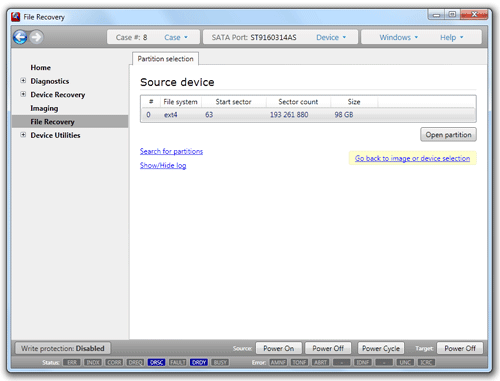Click the Power Cycle button
This screenshot has width=500, height=381.
[x=381, y=348]
